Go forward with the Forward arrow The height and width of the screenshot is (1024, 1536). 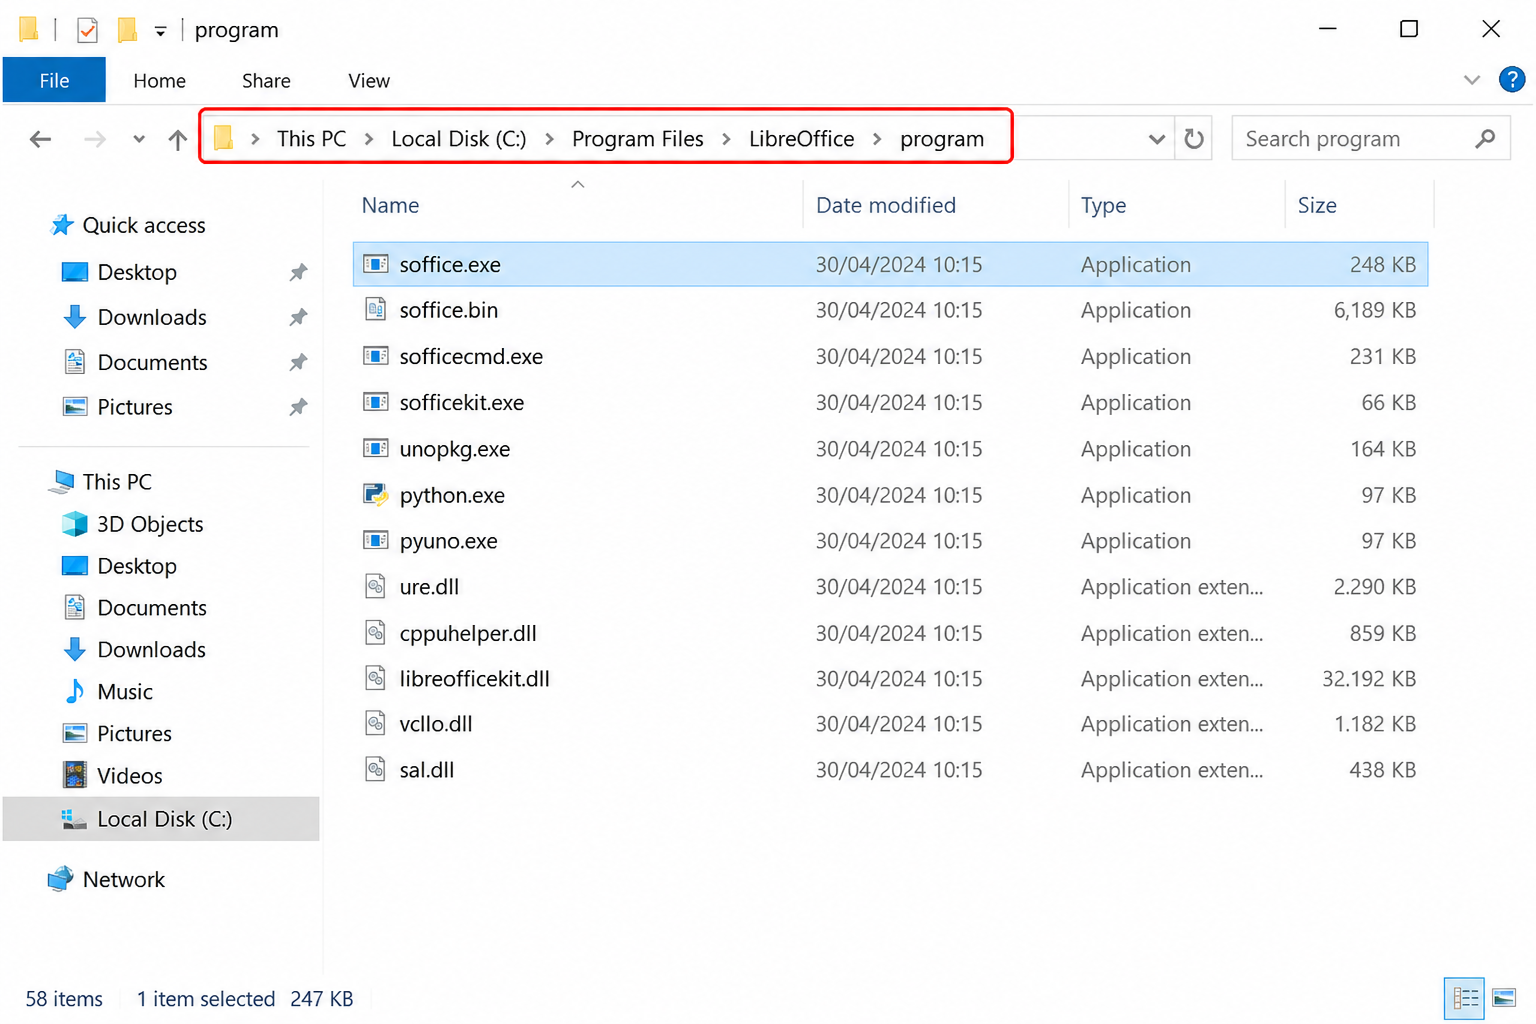[95, 139]
